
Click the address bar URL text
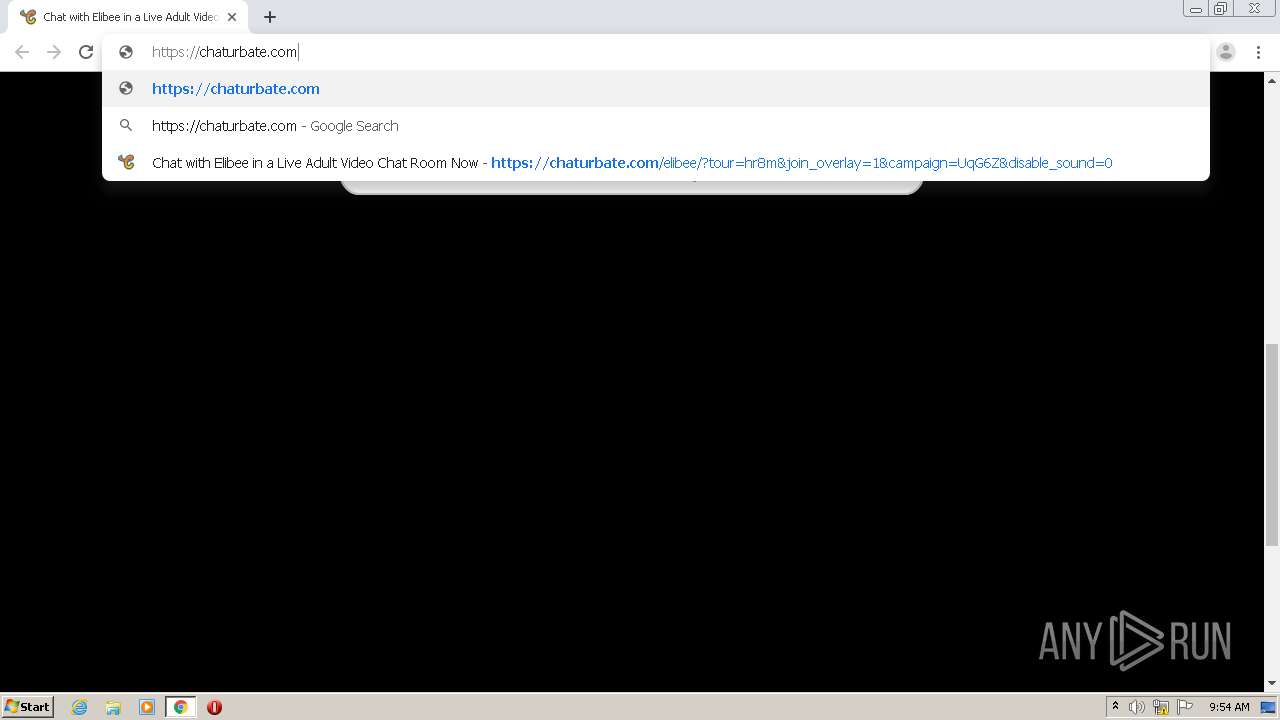(x=225, y=52)
